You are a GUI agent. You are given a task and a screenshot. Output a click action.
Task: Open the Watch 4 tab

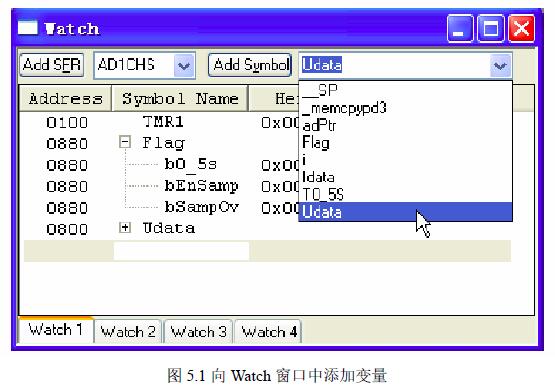pyautogui.click(x=268, y=332)
